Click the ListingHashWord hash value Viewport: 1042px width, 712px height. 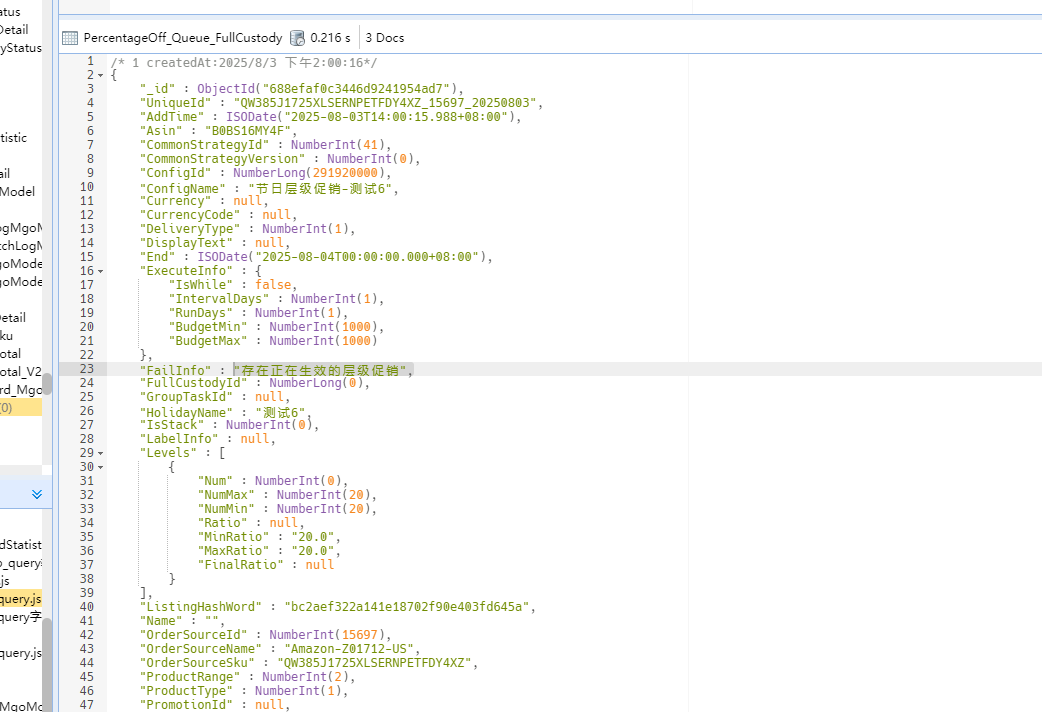[x=407, y=606]
